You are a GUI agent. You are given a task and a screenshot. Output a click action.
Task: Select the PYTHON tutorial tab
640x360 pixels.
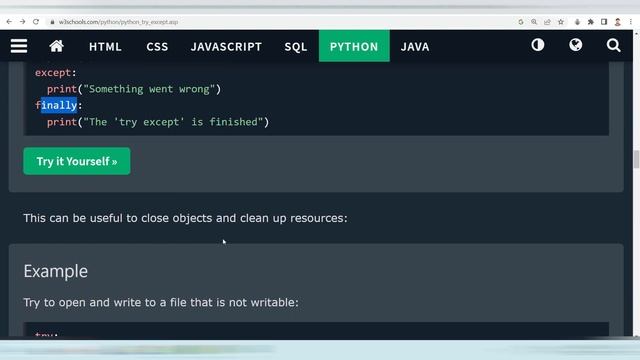pos(354,46)
